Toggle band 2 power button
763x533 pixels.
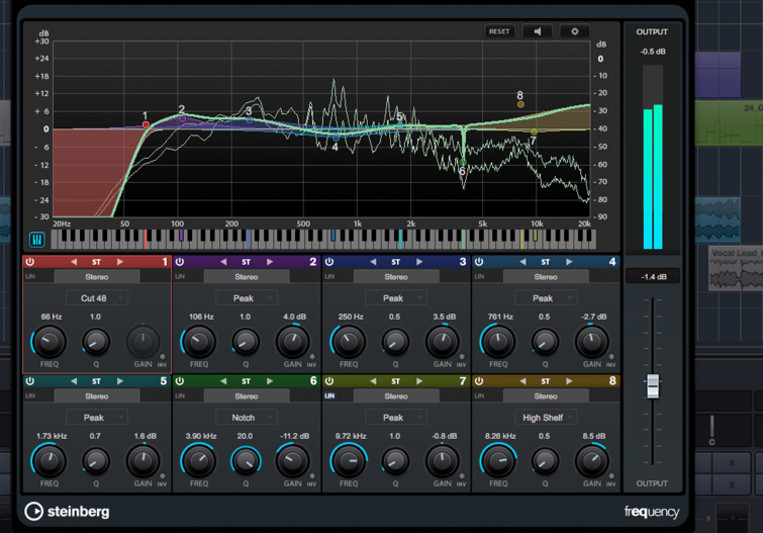(180, 262)
